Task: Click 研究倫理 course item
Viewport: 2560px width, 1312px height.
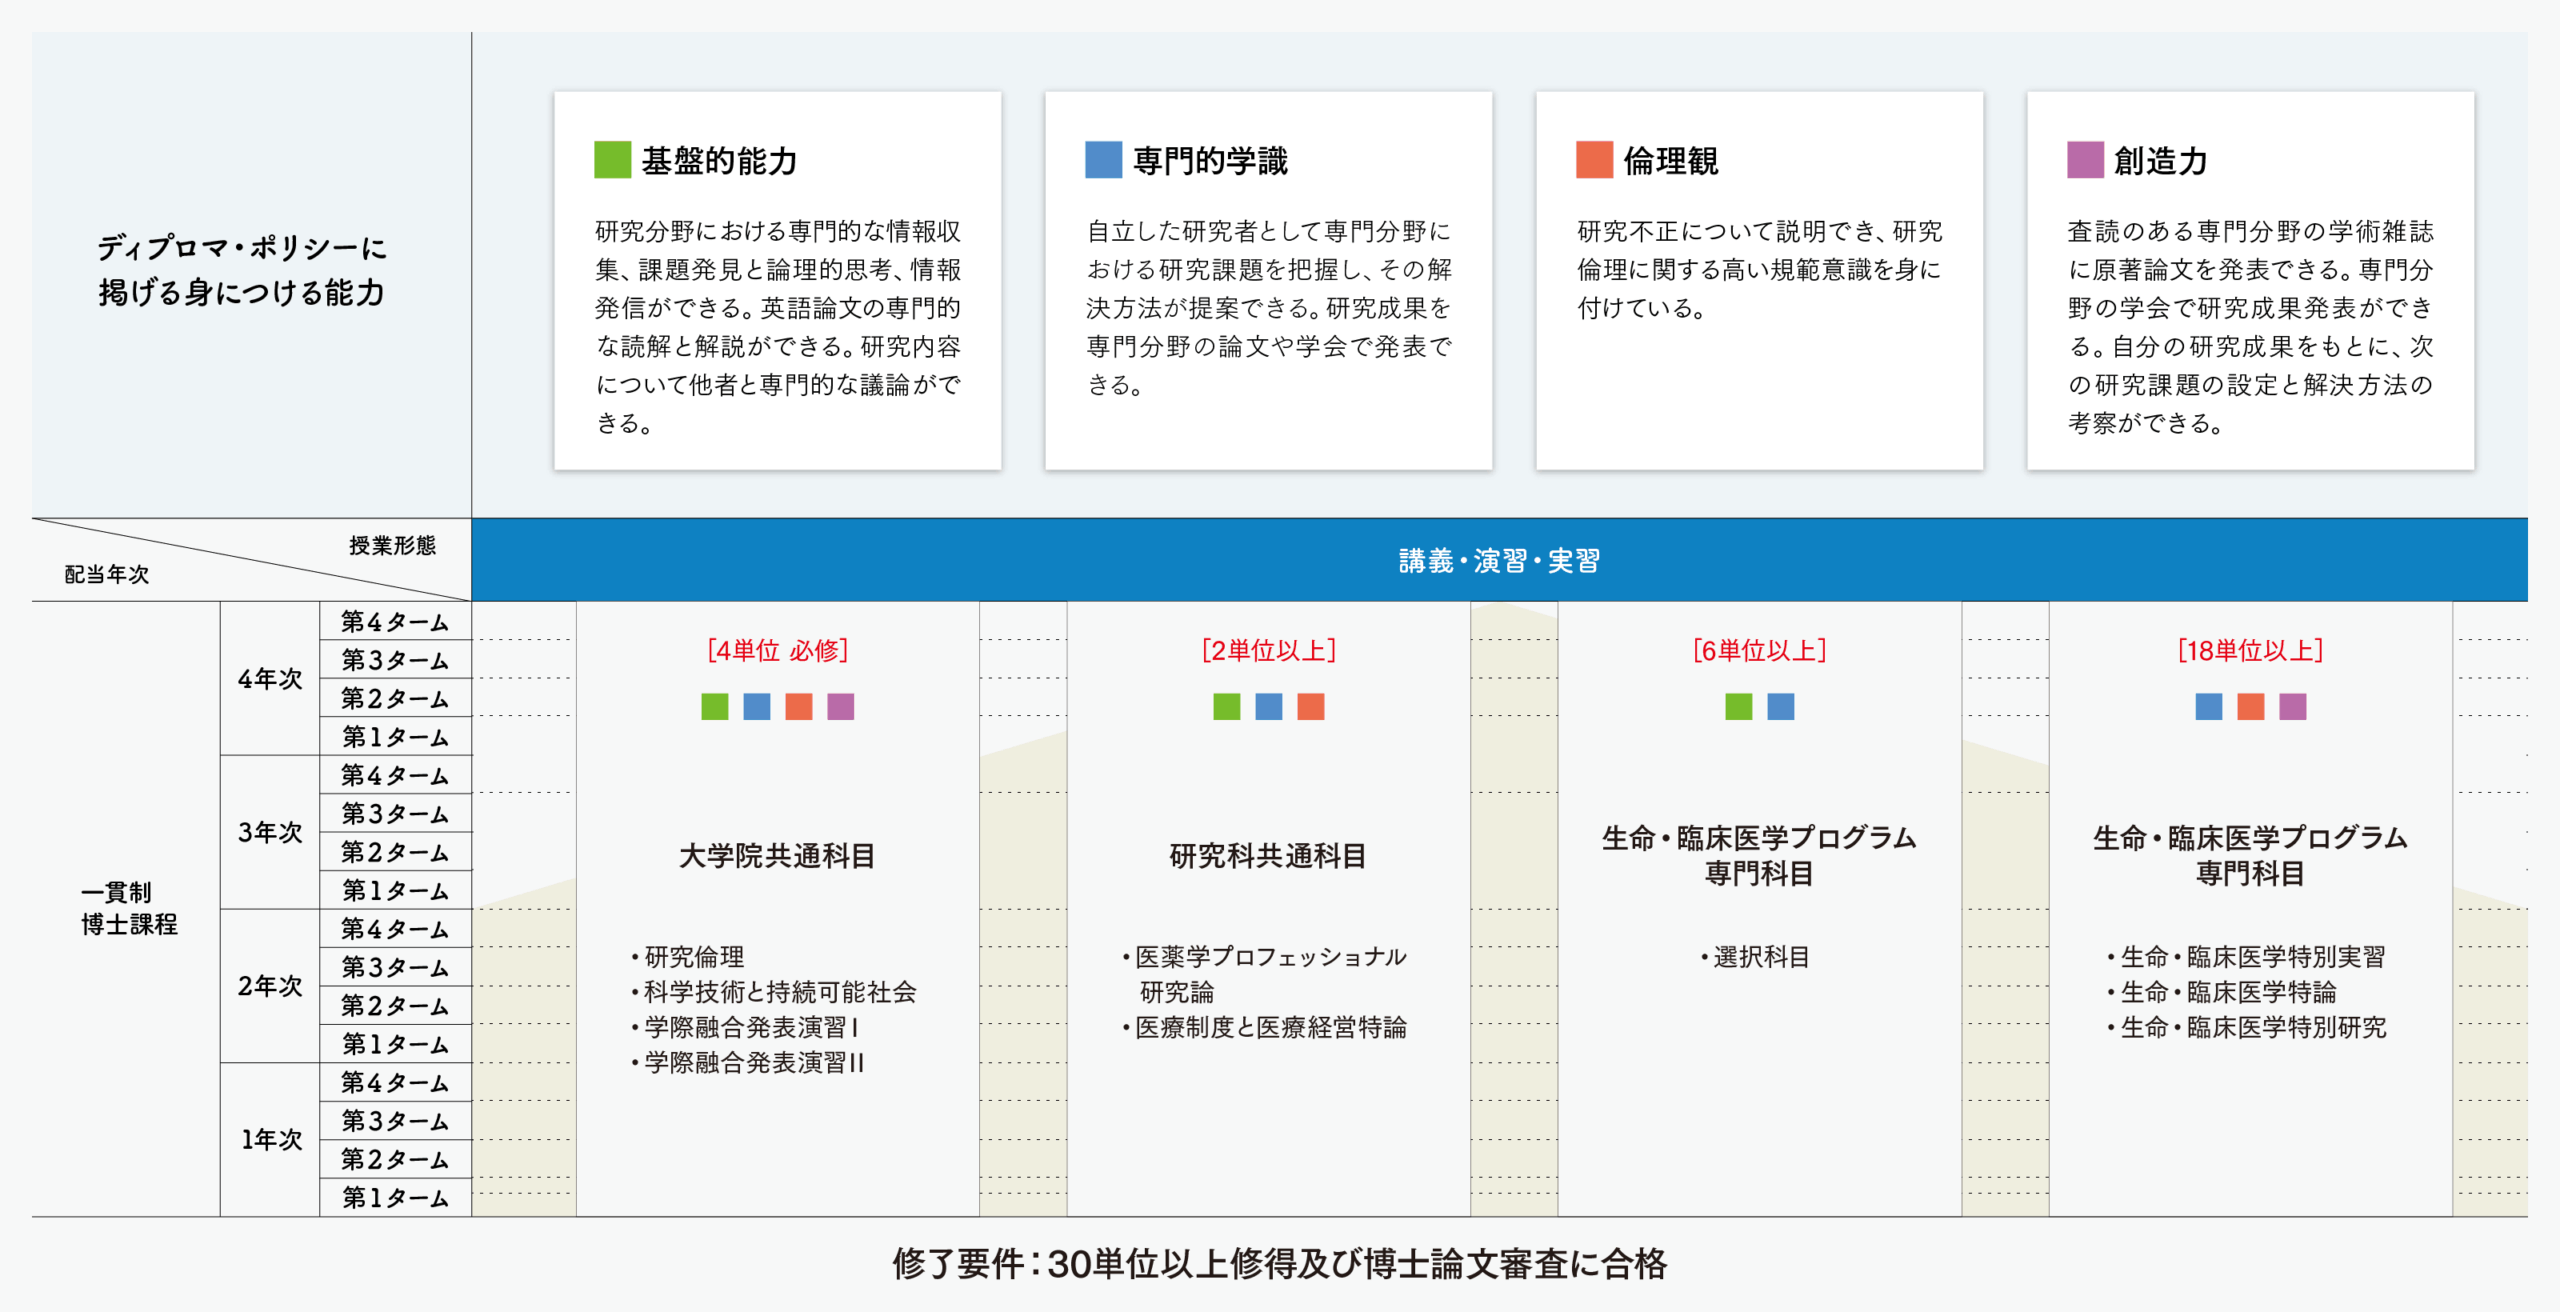Action: point(694,957)
